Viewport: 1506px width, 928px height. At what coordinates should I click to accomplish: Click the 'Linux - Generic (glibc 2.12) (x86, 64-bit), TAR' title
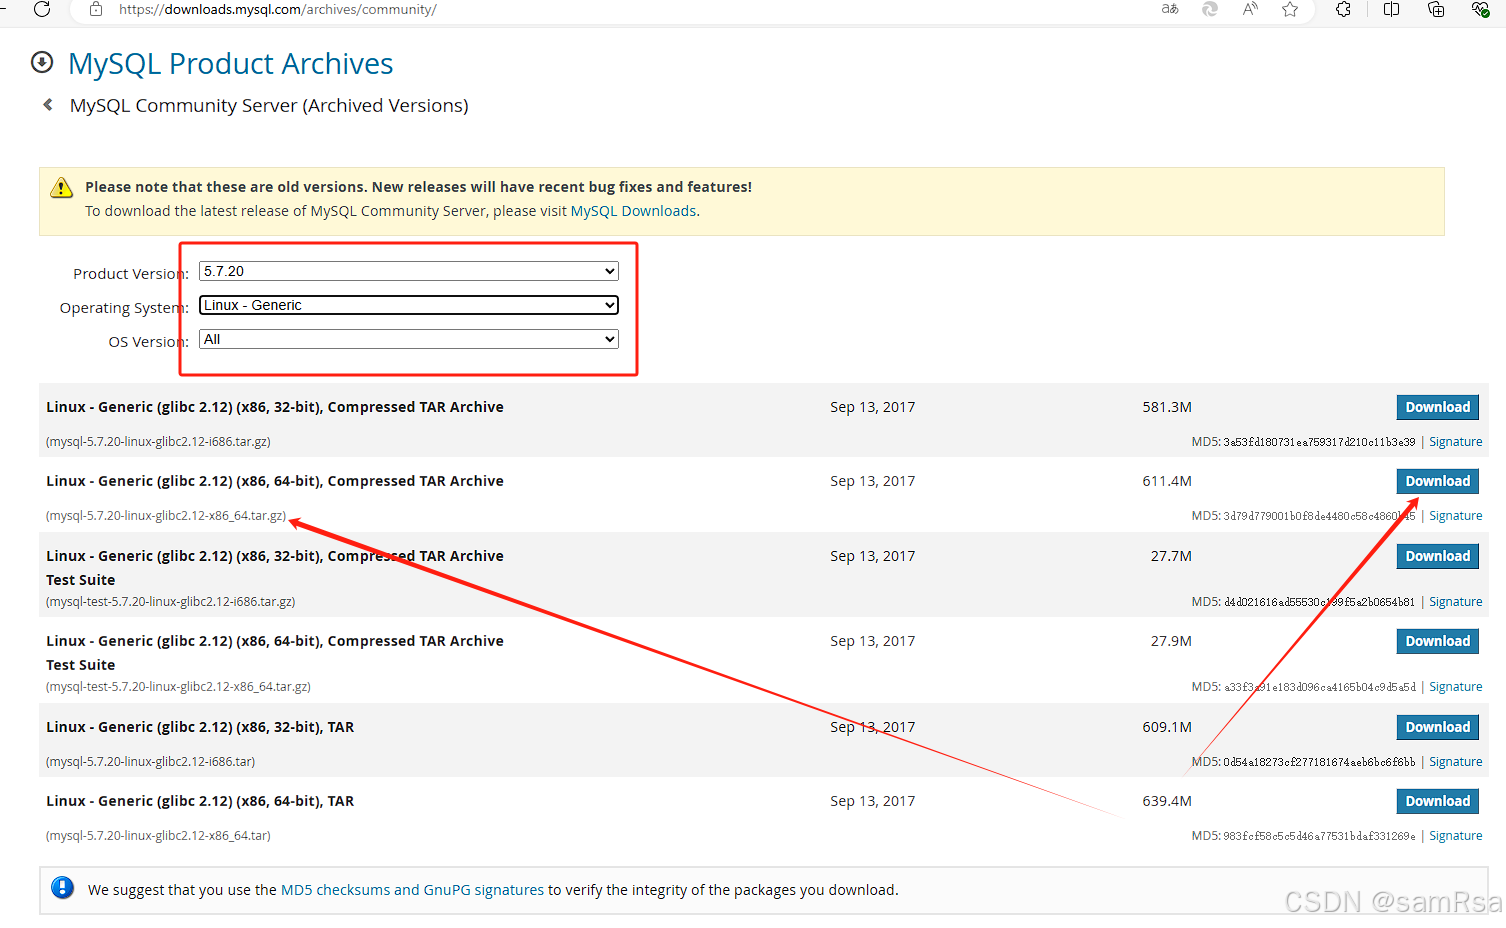pyautogui.click(x=200, y=801)
